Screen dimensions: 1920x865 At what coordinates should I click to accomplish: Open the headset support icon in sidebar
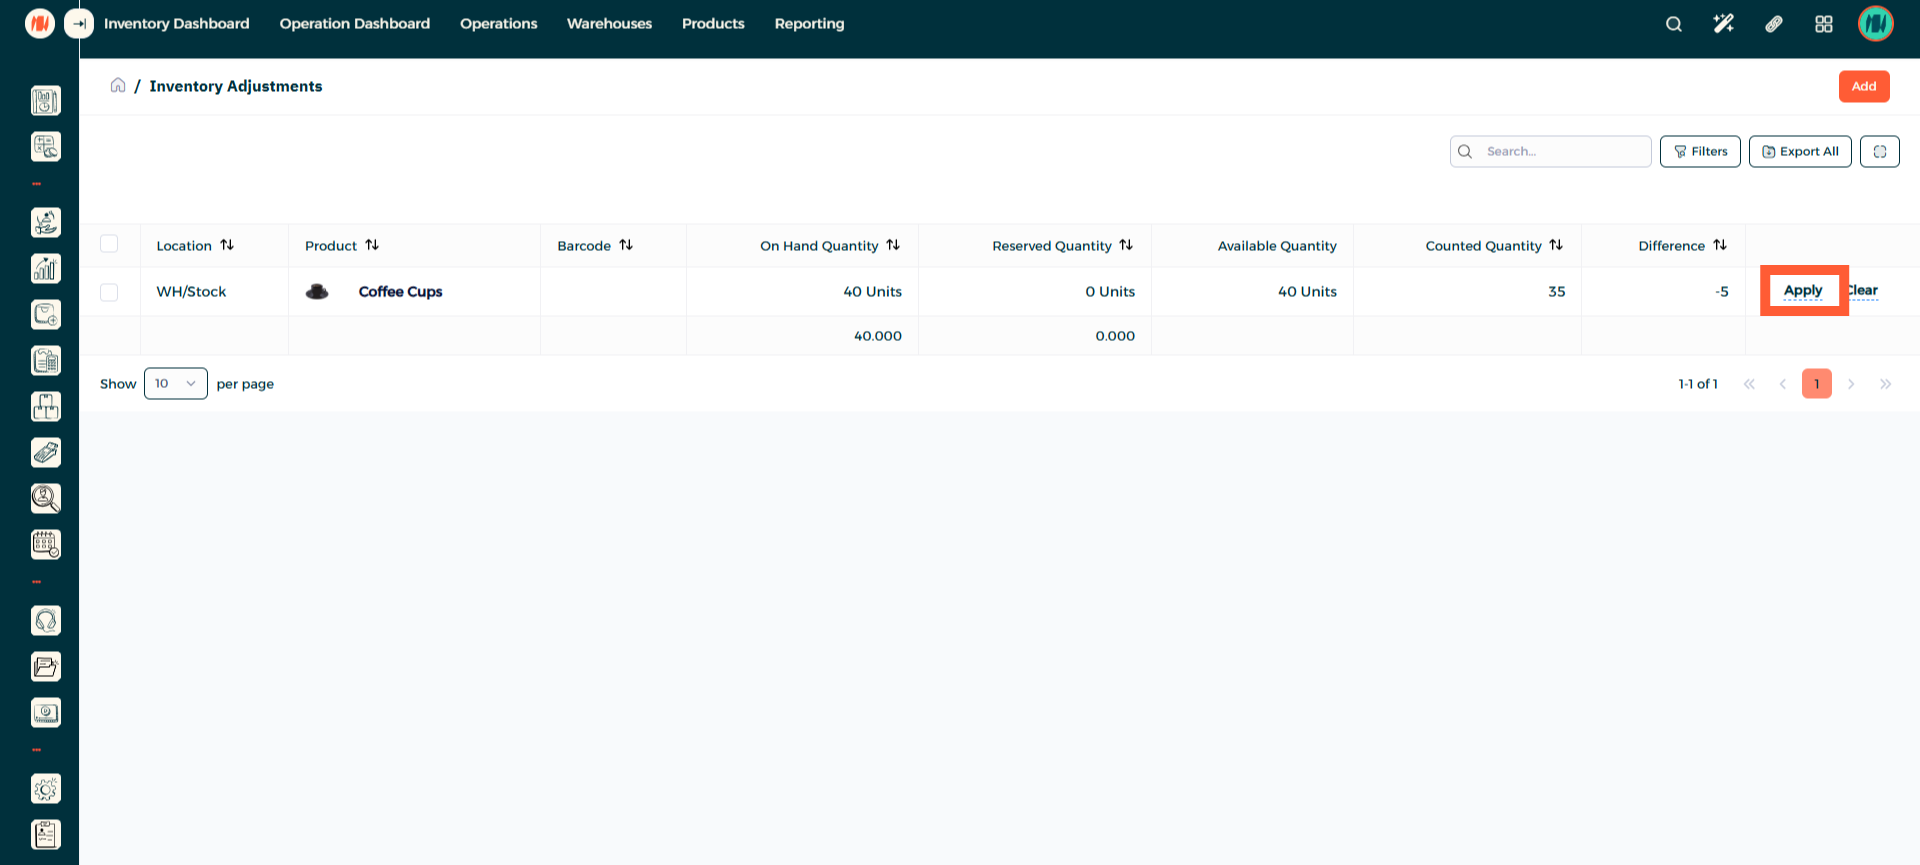[x=46, y=621]
